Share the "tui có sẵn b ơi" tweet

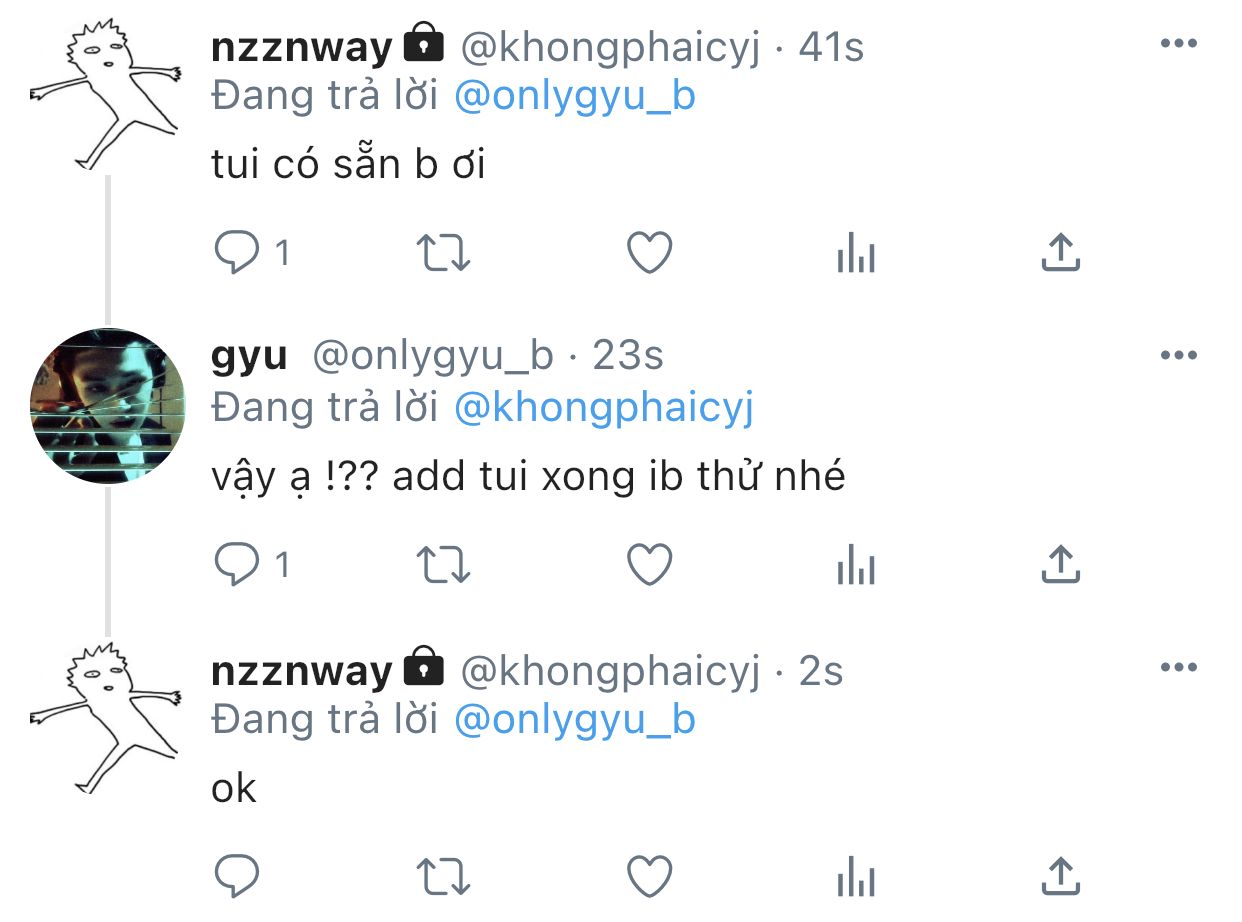pos(1060,253)
